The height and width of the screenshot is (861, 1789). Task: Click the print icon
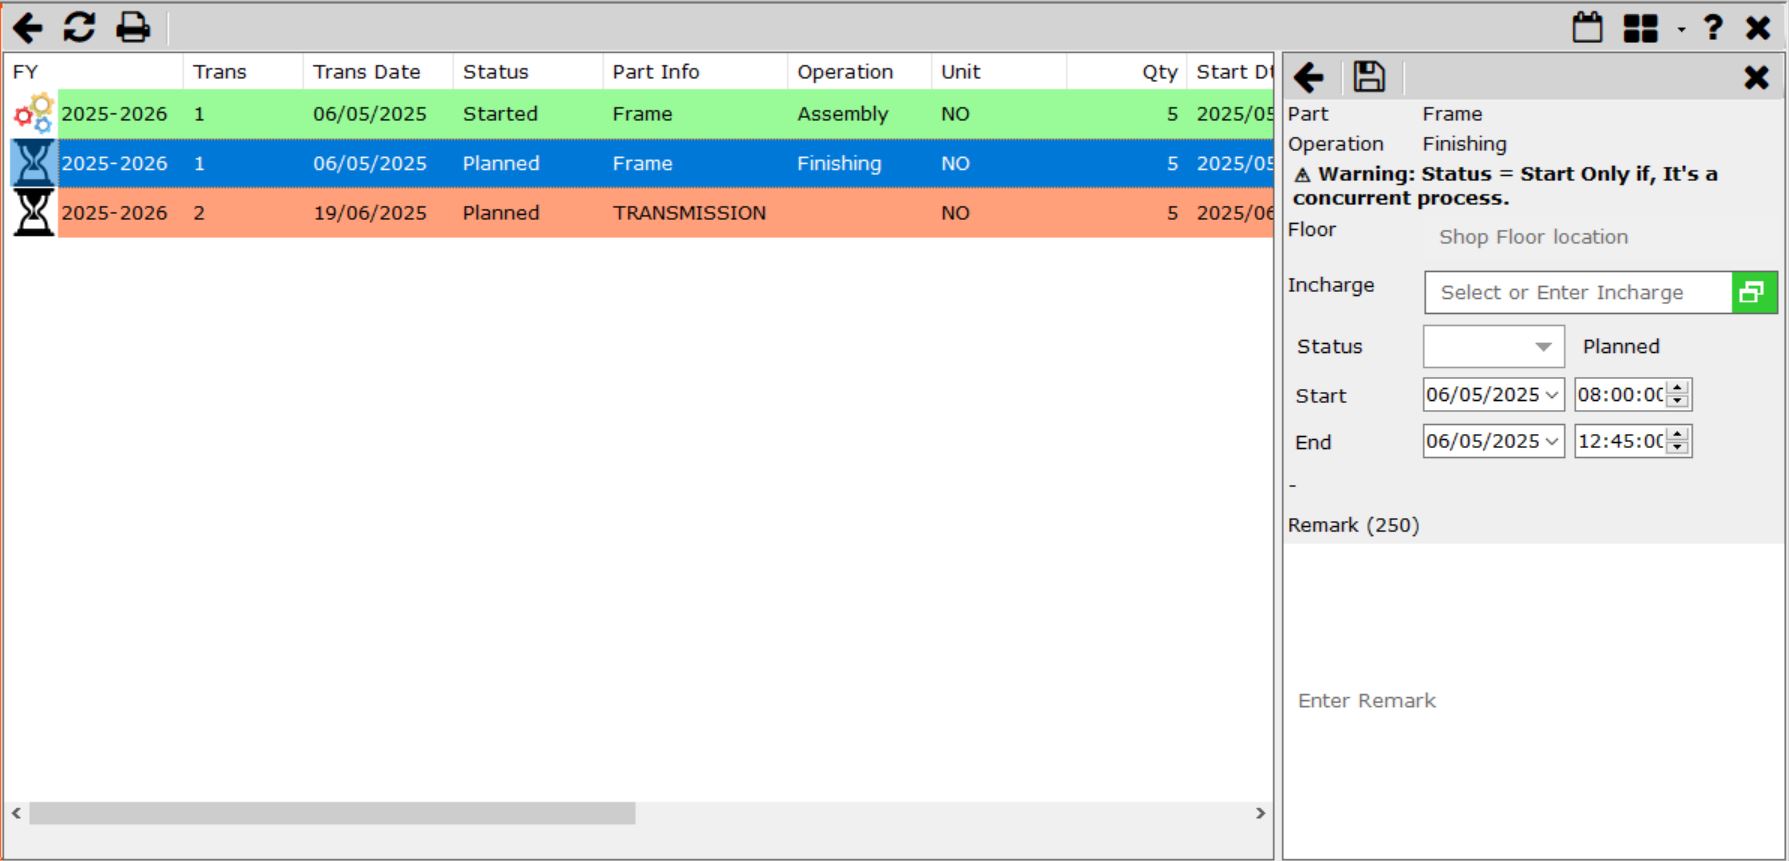click(132, 27)
